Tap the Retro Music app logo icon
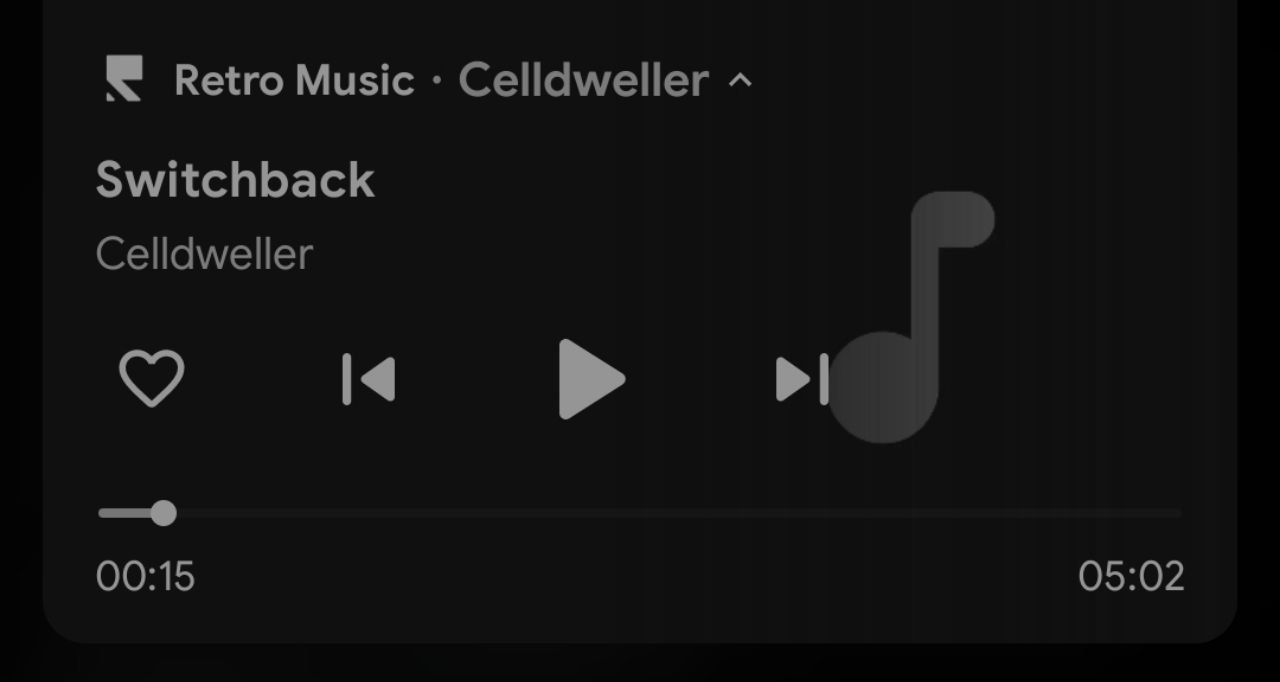Image resolution: width=1280 pixels, height=682 pixels. pyautogui.click(x=125, y=79)
